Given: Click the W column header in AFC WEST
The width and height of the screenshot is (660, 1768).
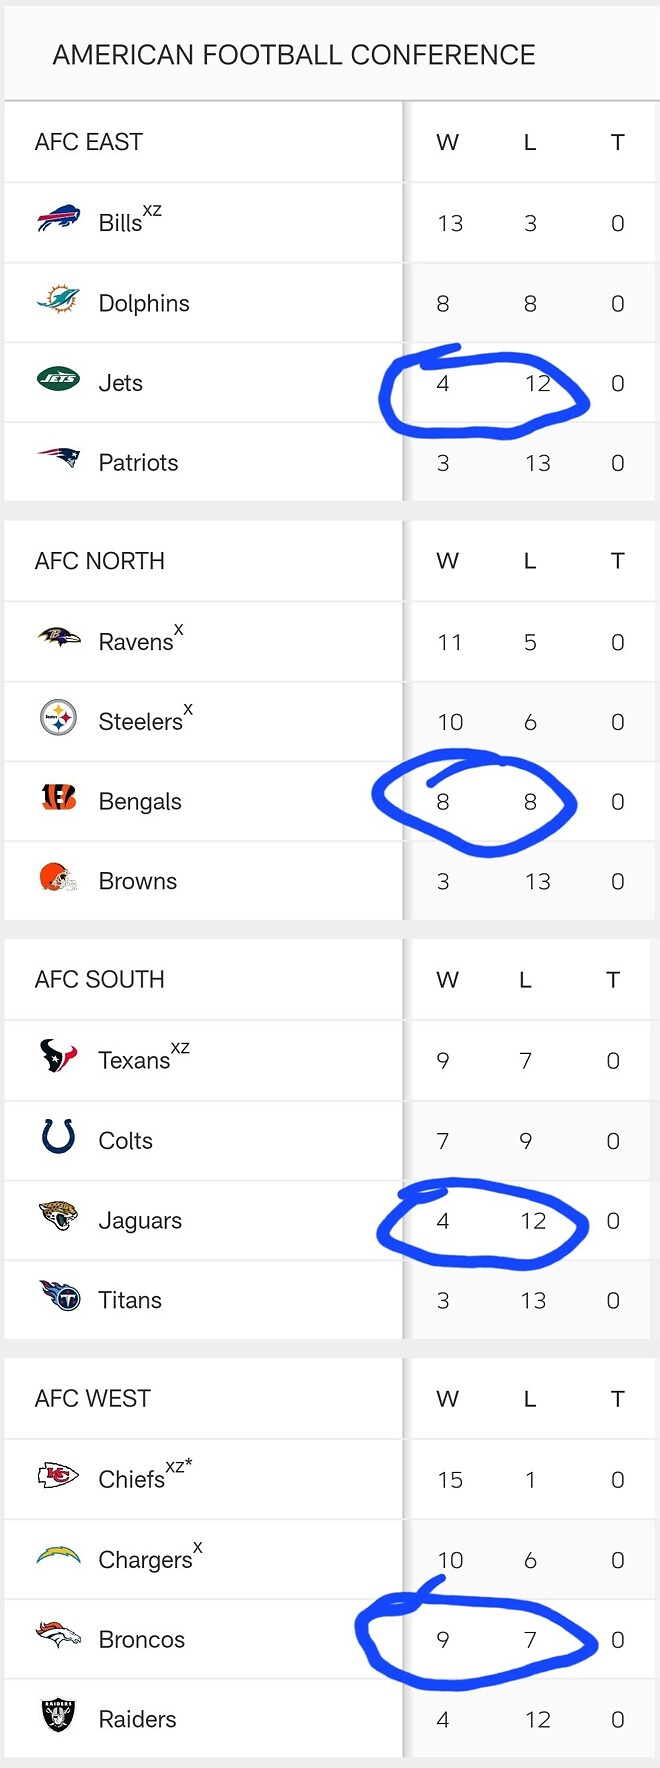Looking at the screenshot, I should point(447,1399).
